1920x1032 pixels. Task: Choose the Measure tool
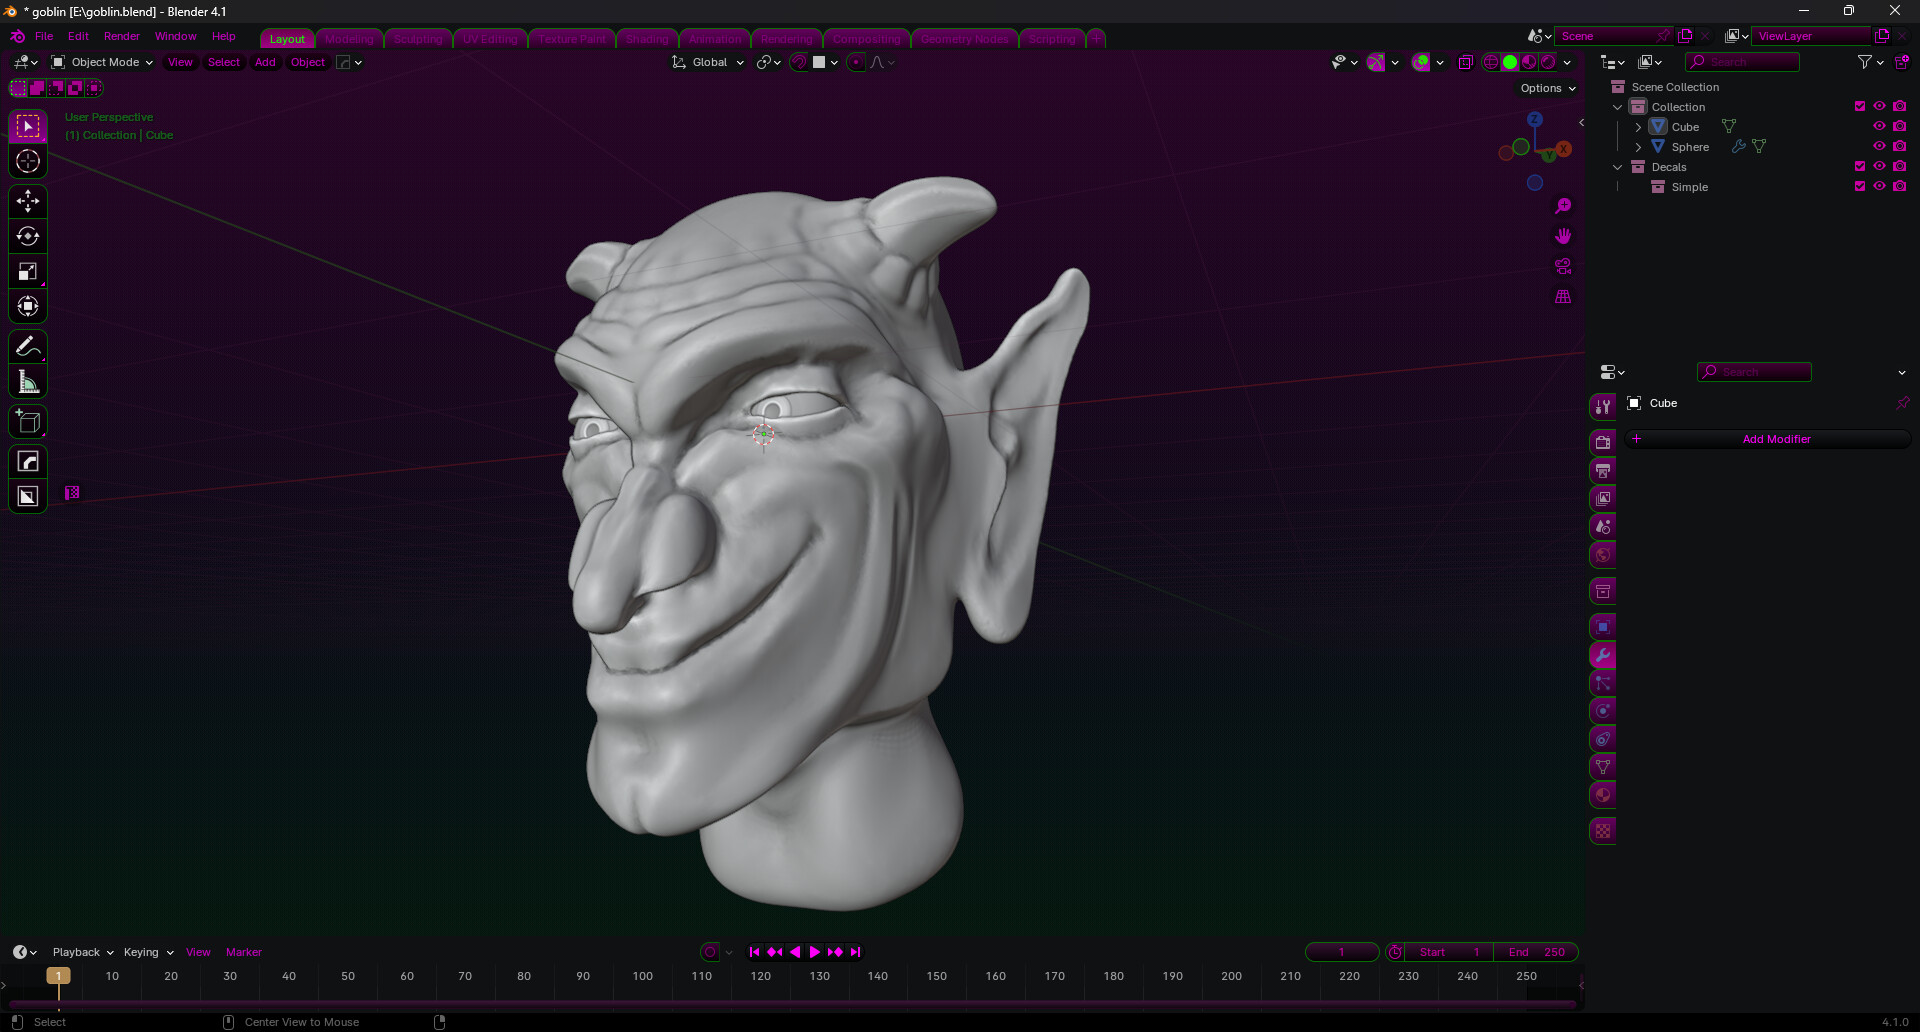[27, 381]
